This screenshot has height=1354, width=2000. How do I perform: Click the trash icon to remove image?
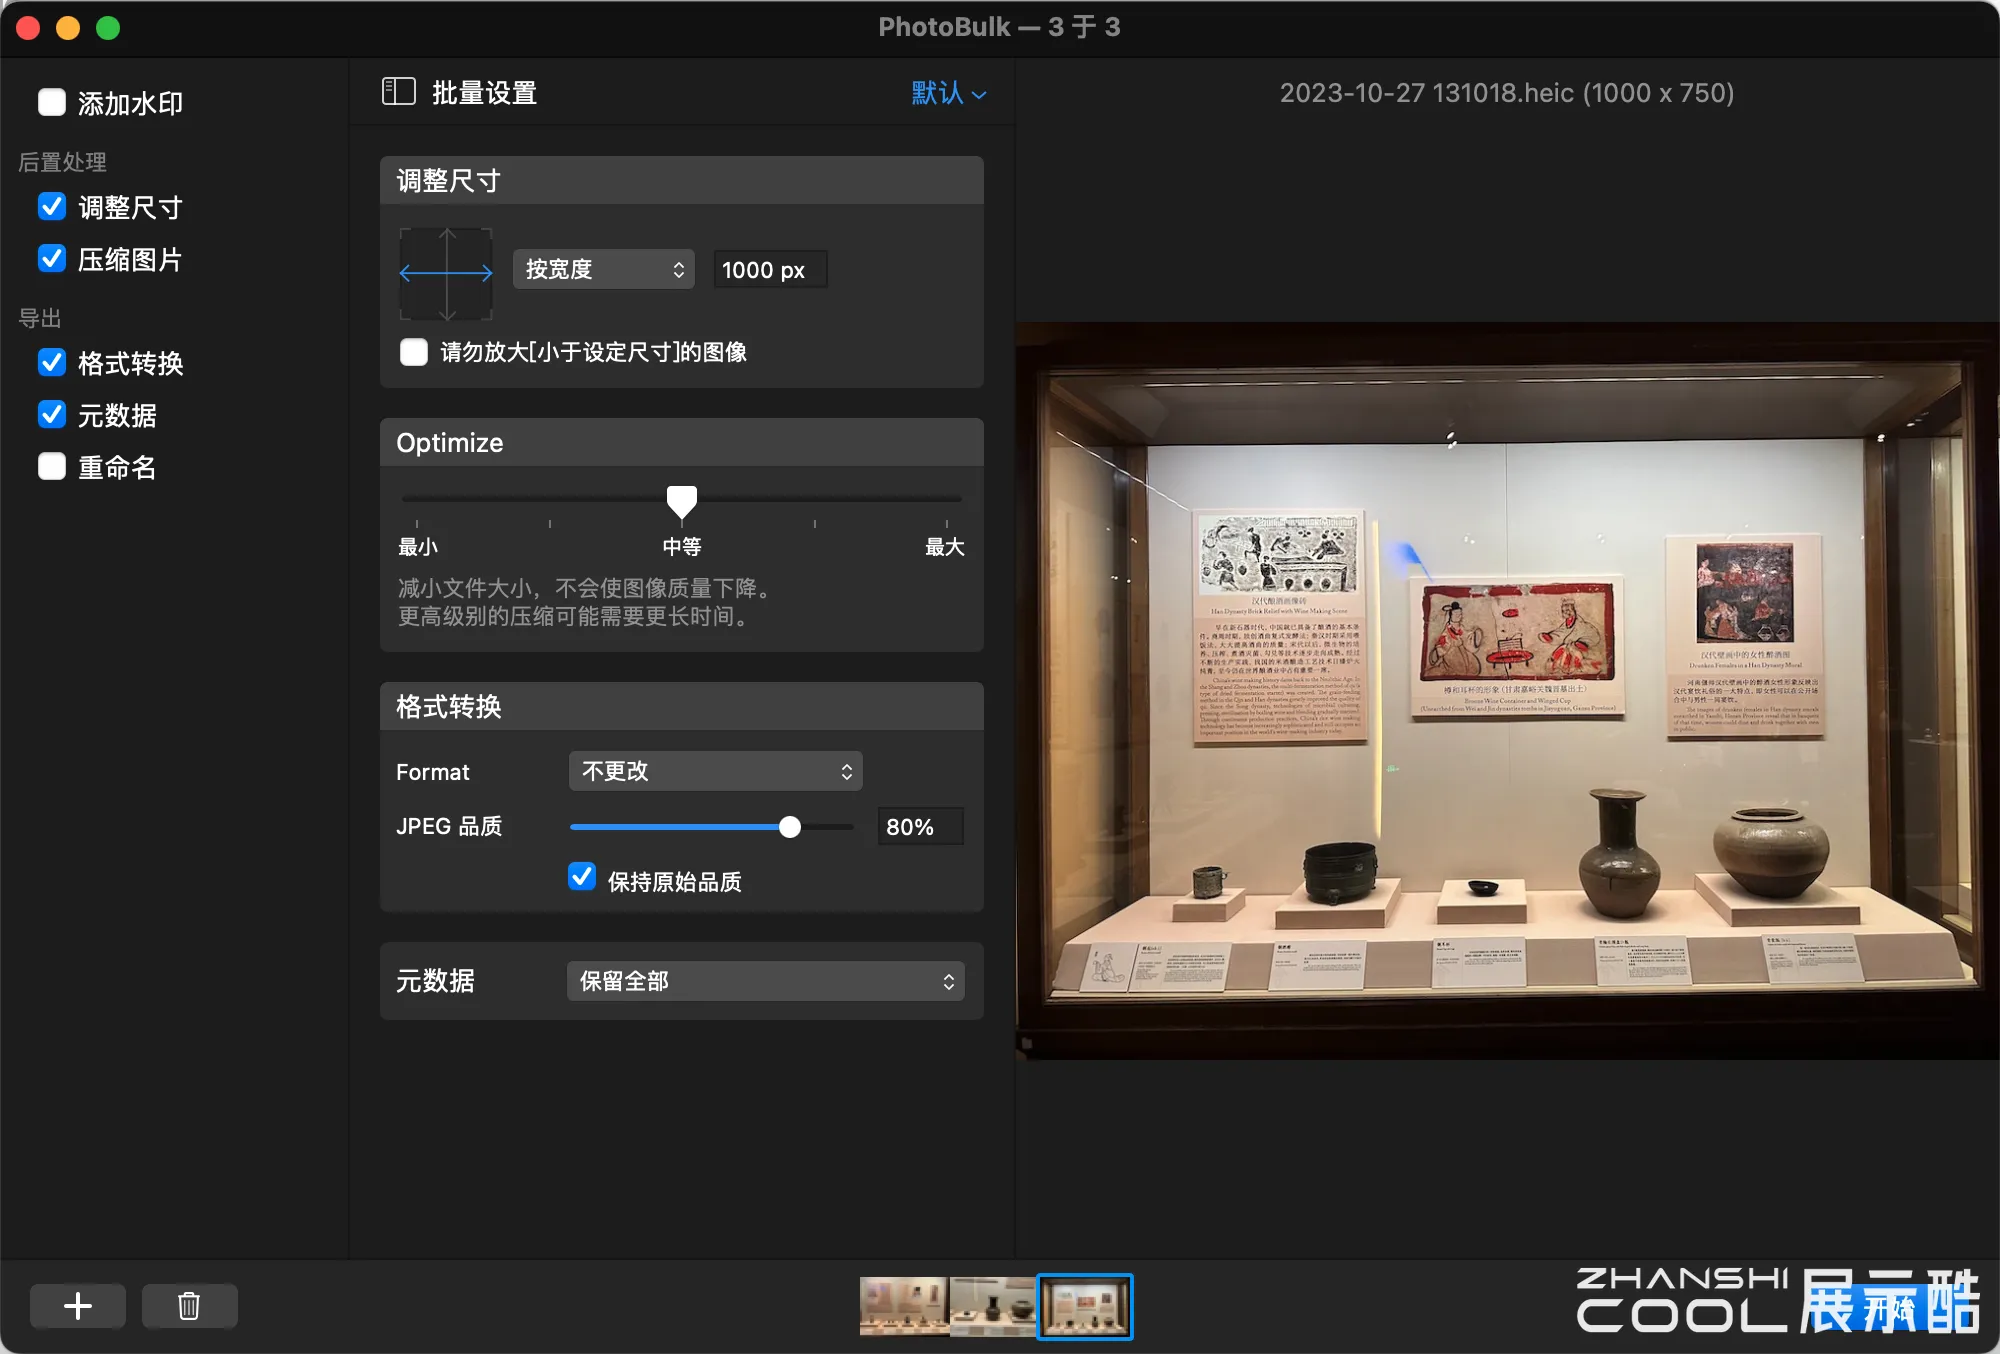tap(189, 1306)
